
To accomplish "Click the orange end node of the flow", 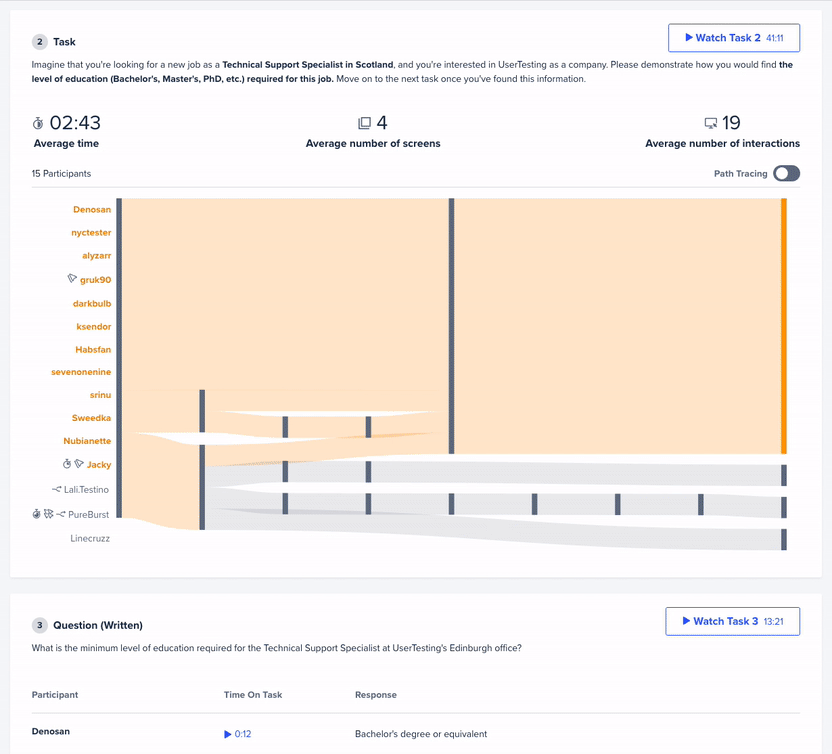I will coord(784,326).
